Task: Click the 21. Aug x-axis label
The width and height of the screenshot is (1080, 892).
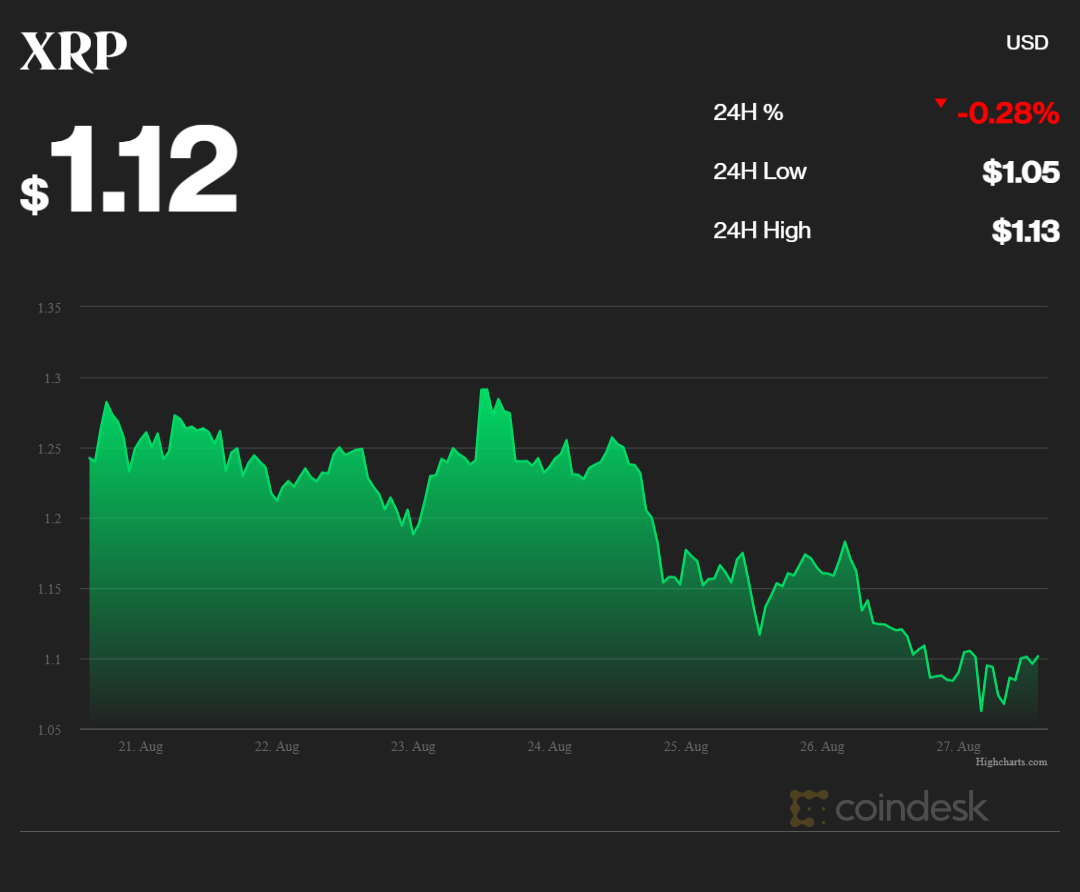Action: [140, 747]
